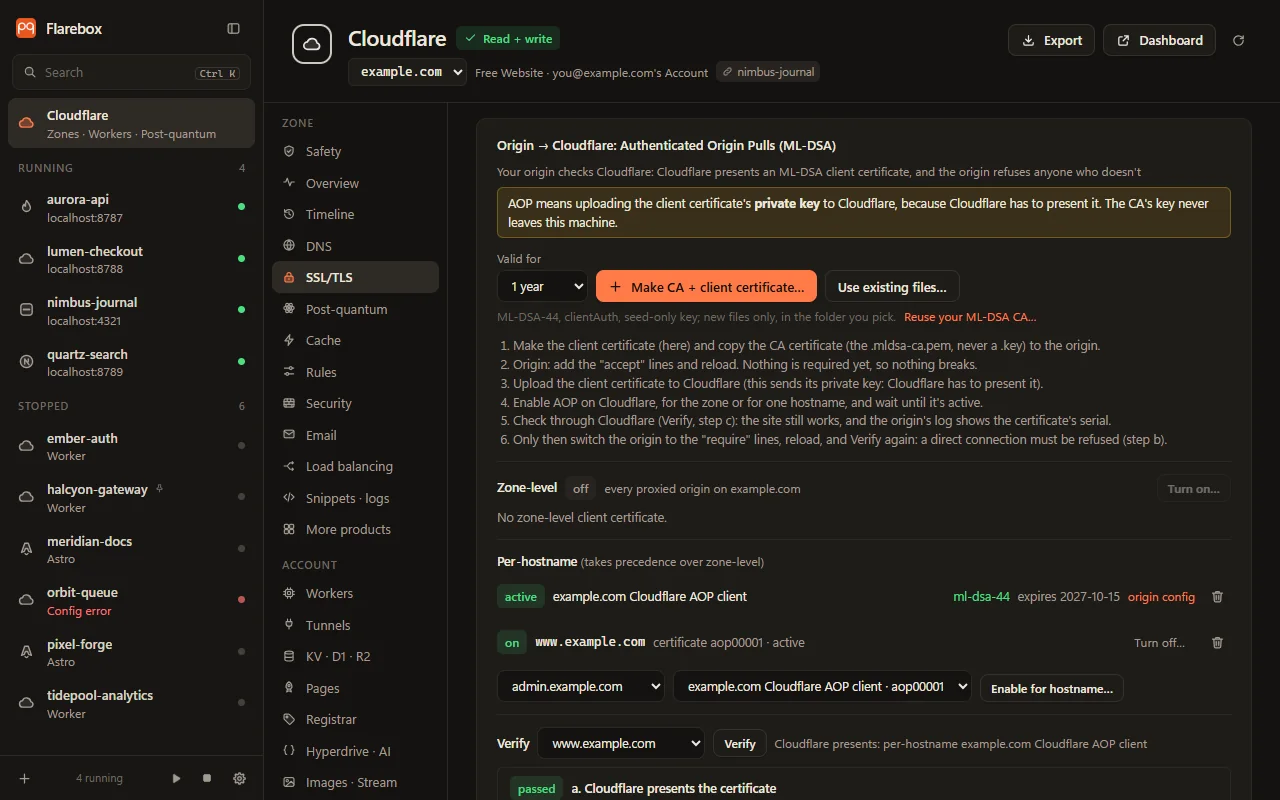Select the halcyon-gateway stopped worker
The image size is (1280, 800).
click(131, 498)
